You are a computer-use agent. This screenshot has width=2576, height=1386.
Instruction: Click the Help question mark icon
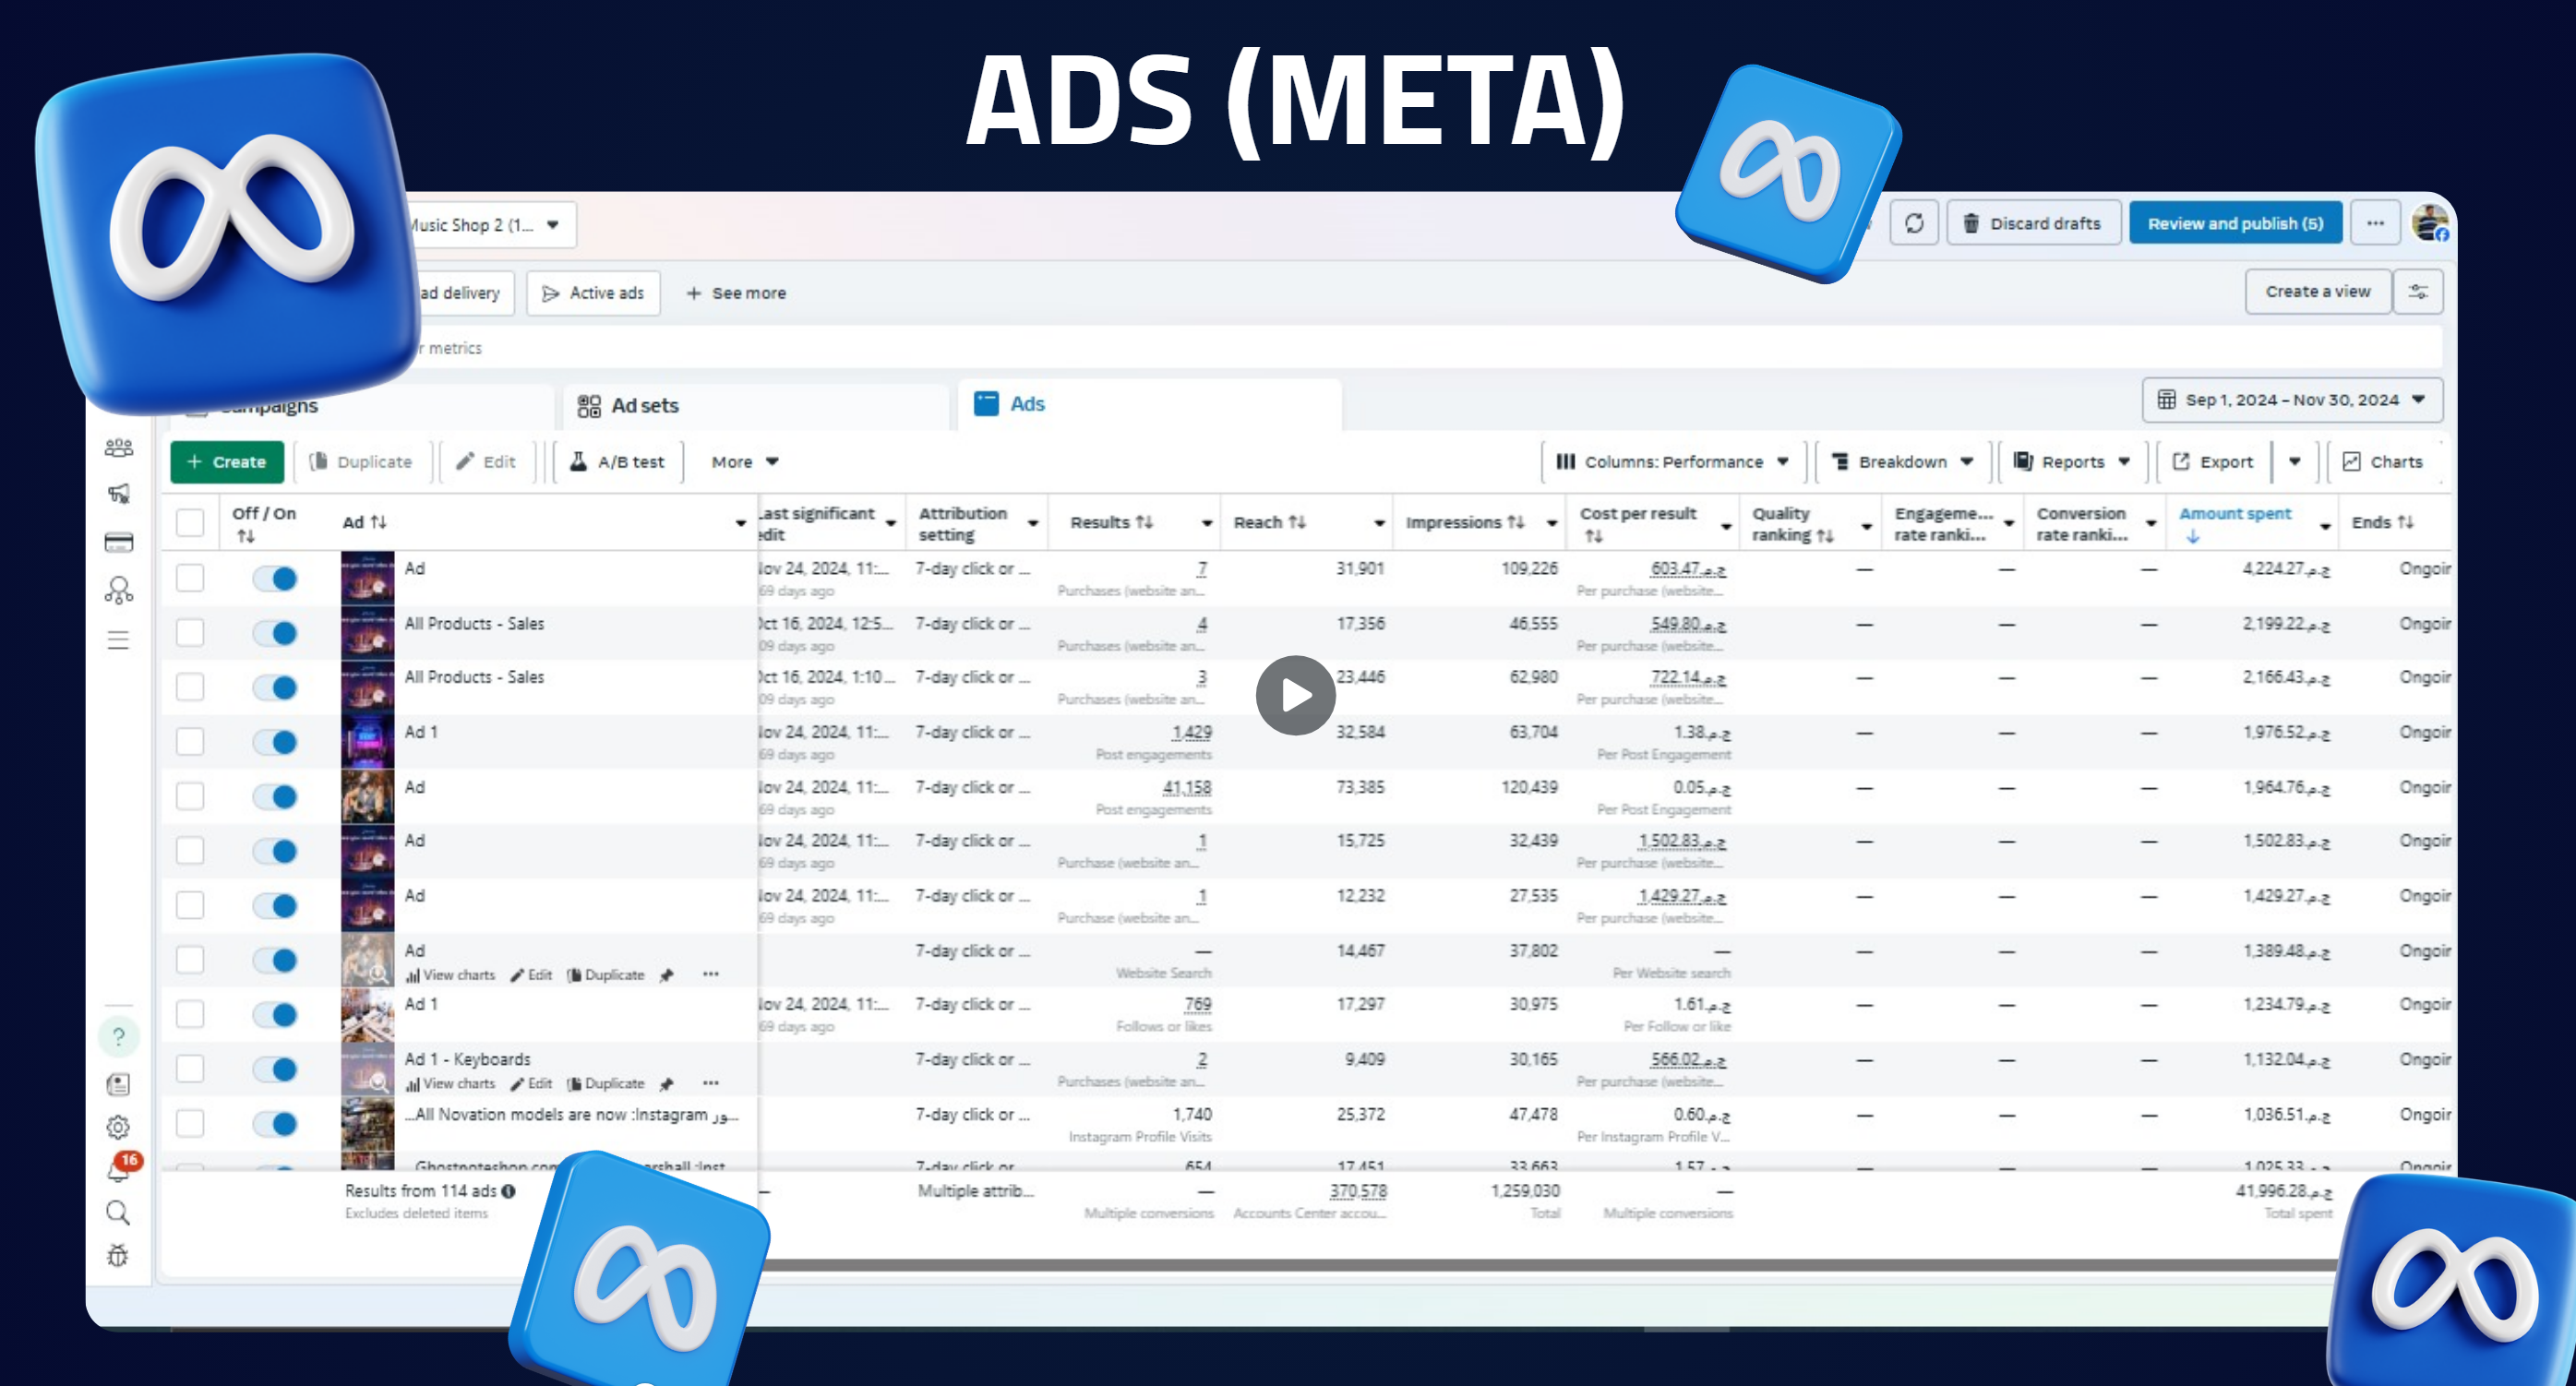pos(119,1037)
